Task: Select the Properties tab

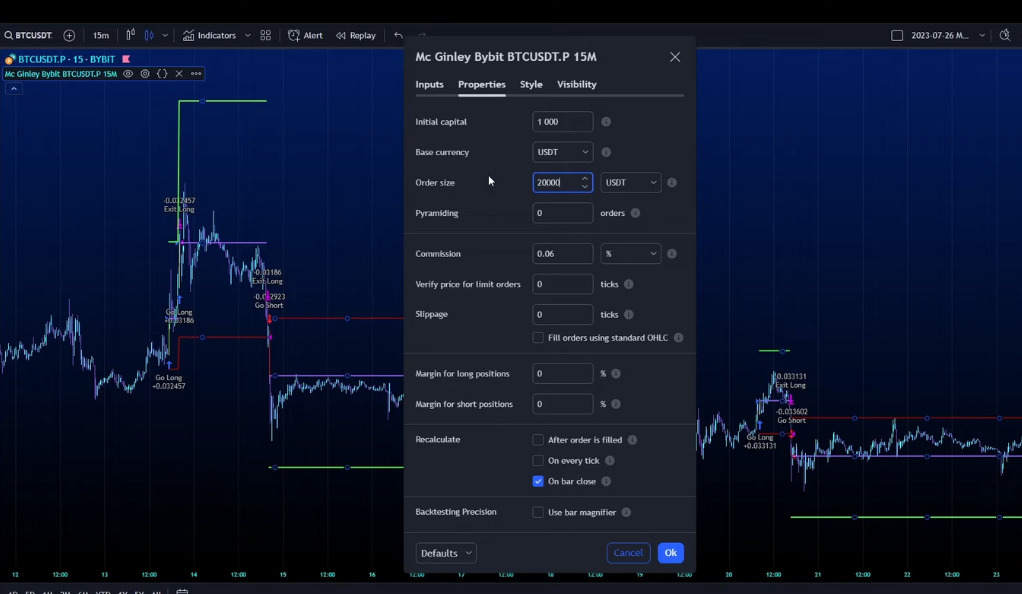Action: [482, 84]
